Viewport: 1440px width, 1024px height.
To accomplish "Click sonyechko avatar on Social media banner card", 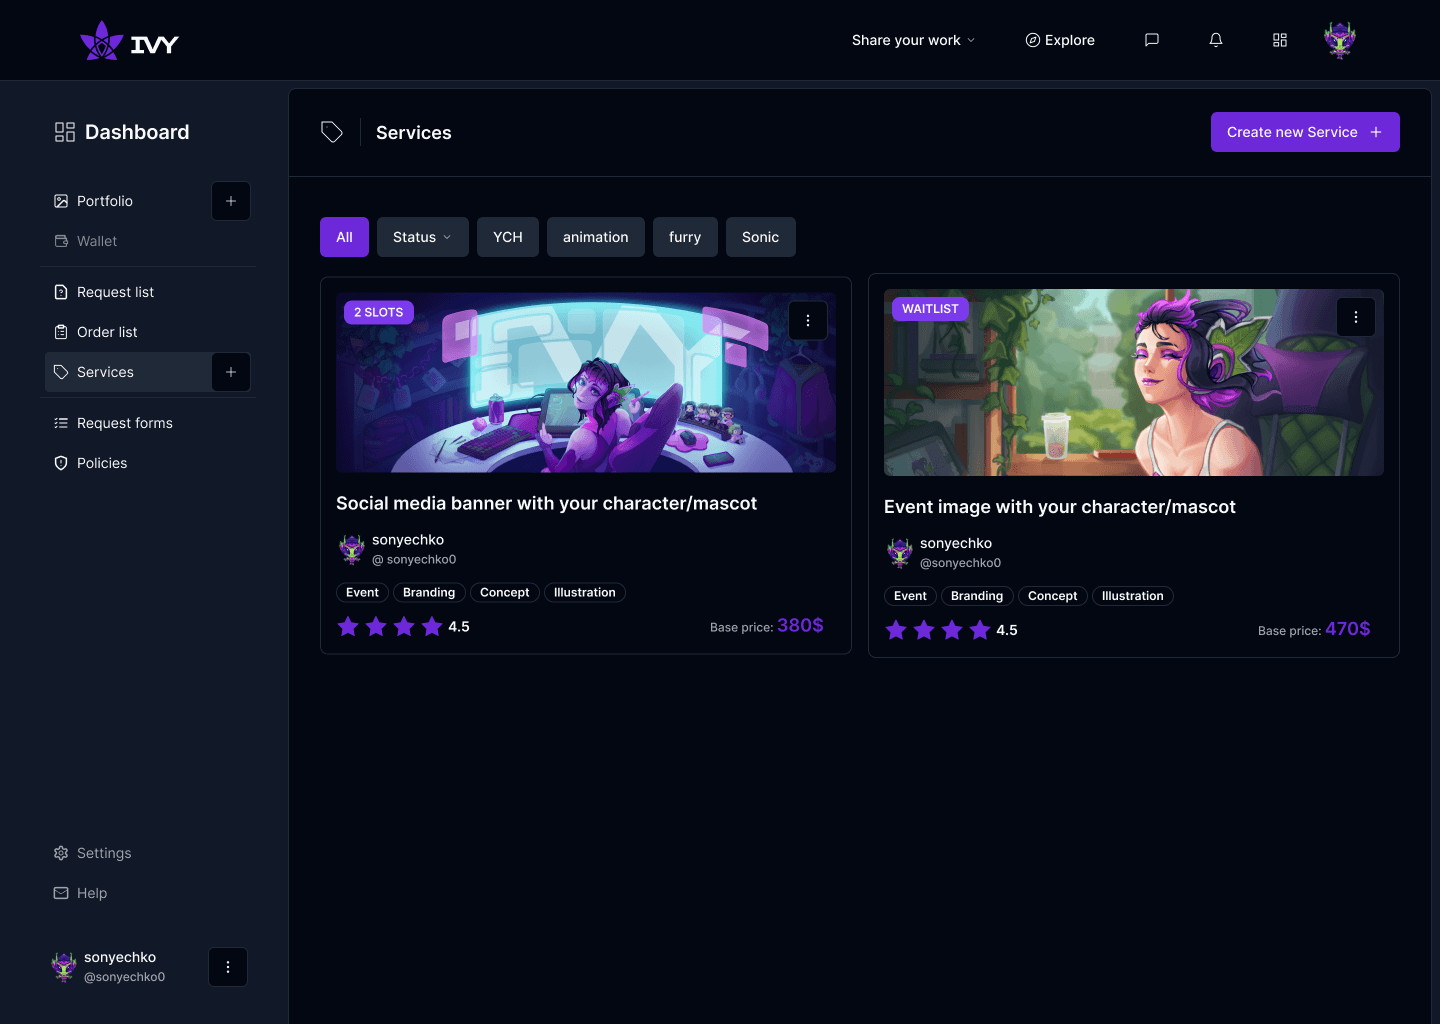I will pyautogui.click(x=352, y=549).
